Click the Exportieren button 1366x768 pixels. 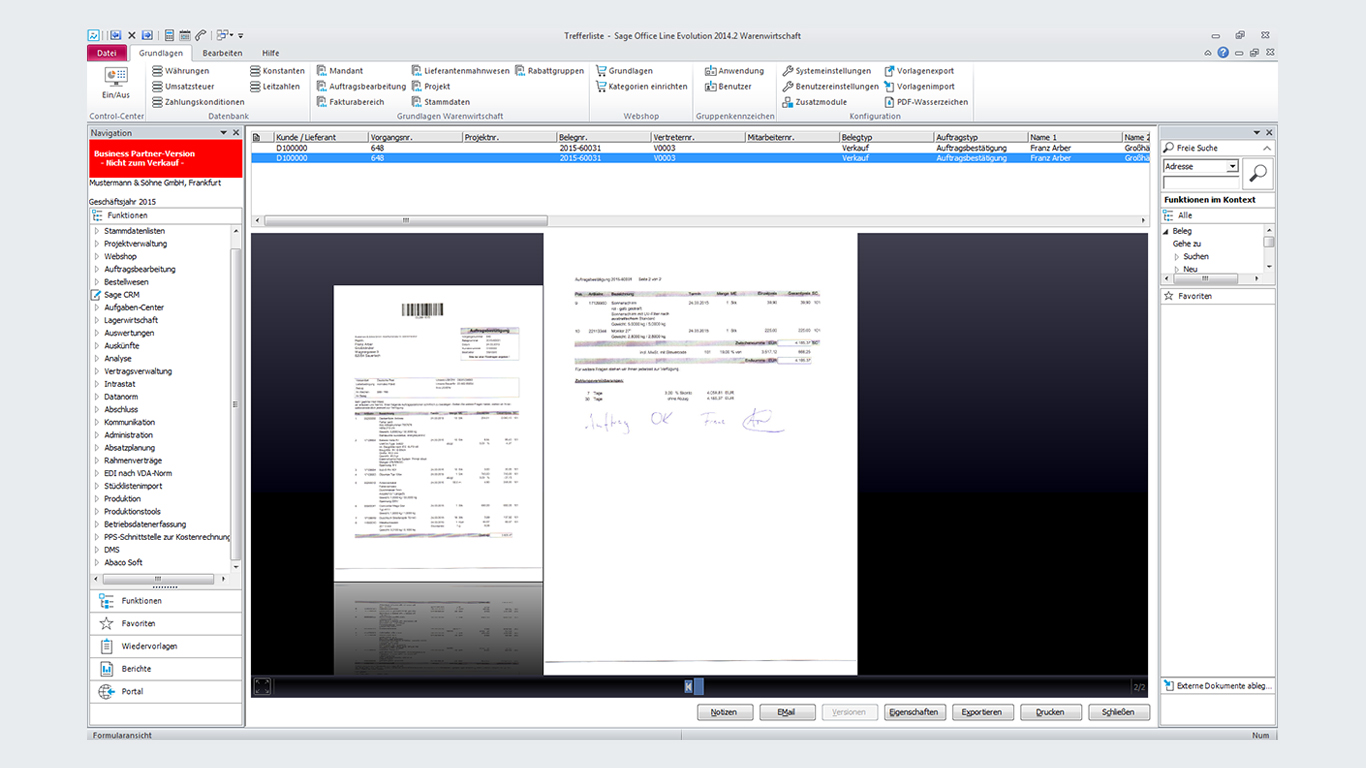coord(983,712)
